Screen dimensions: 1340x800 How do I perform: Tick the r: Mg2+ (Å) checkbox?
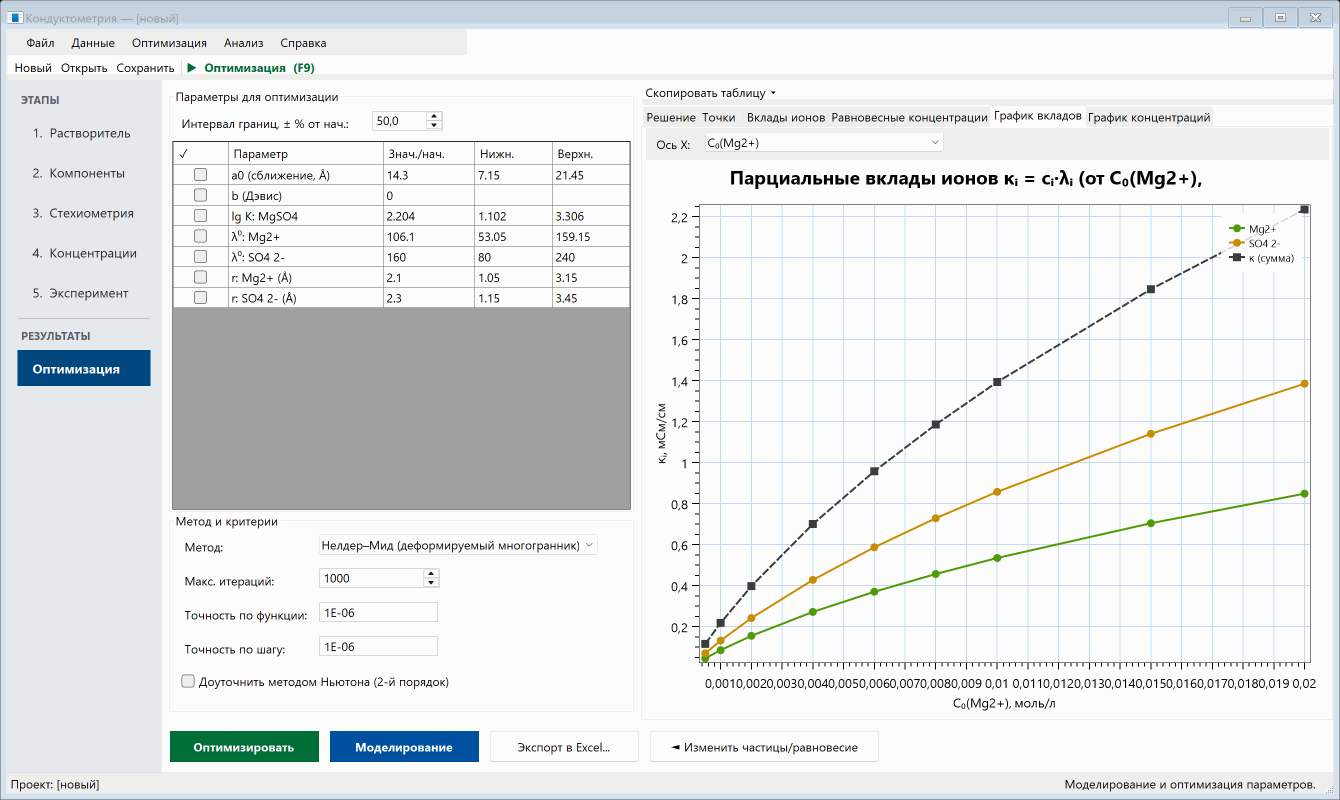coord(200,277)
